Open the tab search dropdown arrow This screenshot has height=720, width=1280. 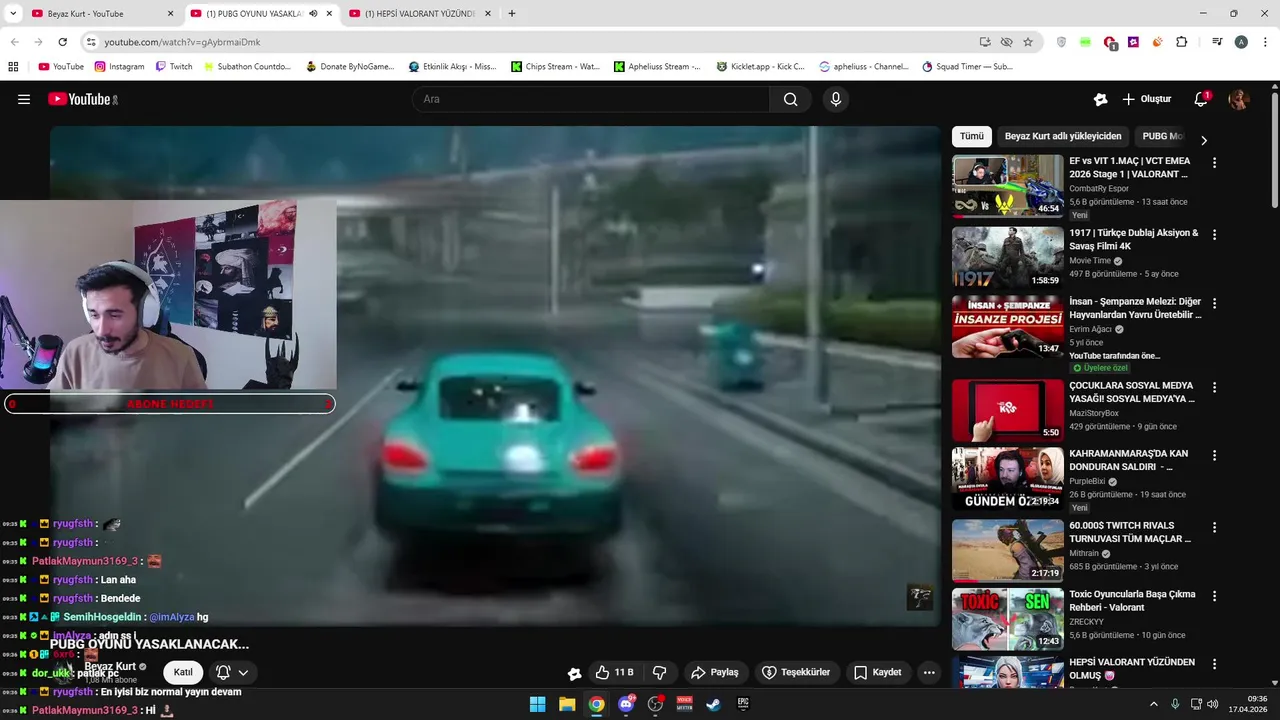tap(13, 14)
